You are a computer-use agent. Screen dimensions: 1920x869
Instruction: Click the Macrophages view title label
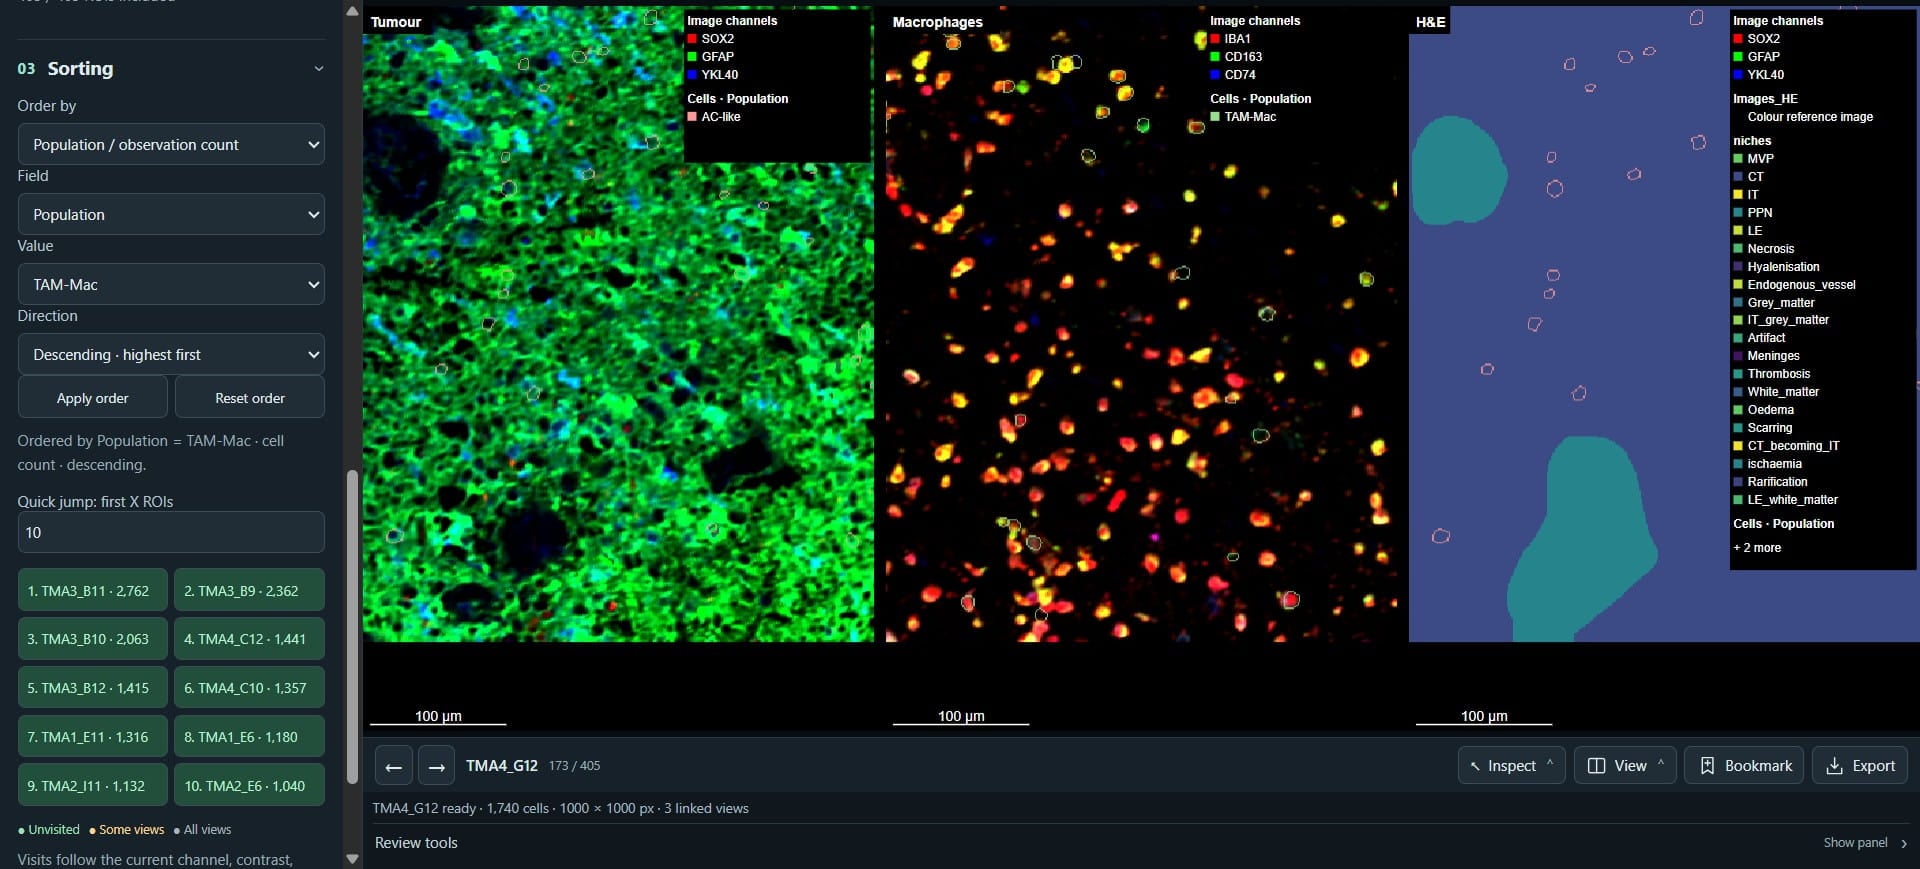coord(937,22)
